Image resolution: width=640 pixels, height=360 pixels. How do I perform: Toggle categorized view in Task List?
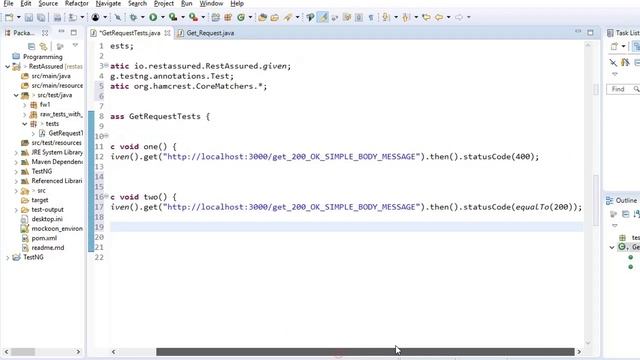tap(636, 47)
